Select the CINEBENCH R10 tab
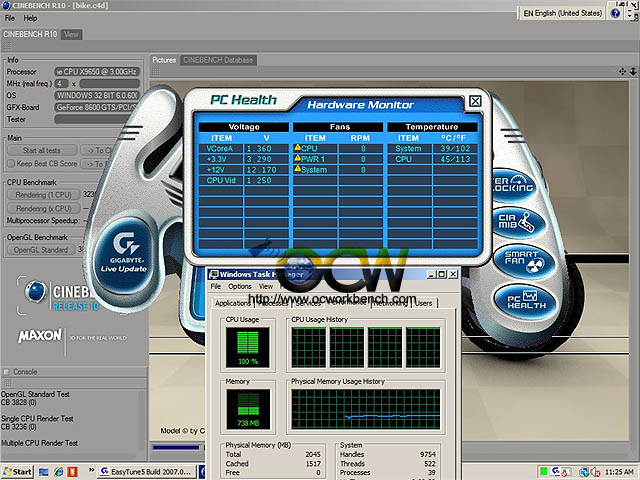The width and height of the screenshot is (640, 480). click(x=30, y=34)
